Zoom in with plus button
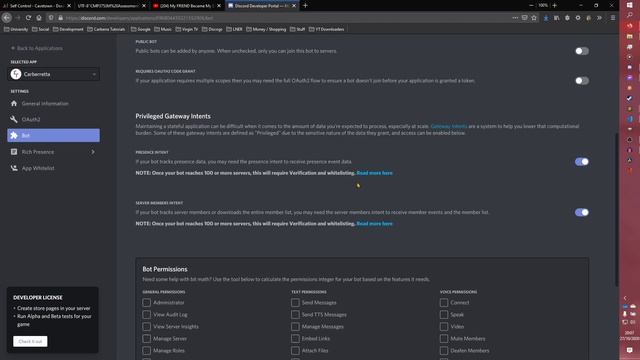This screenshot has height=360, width=640. (x=554, y=5)
